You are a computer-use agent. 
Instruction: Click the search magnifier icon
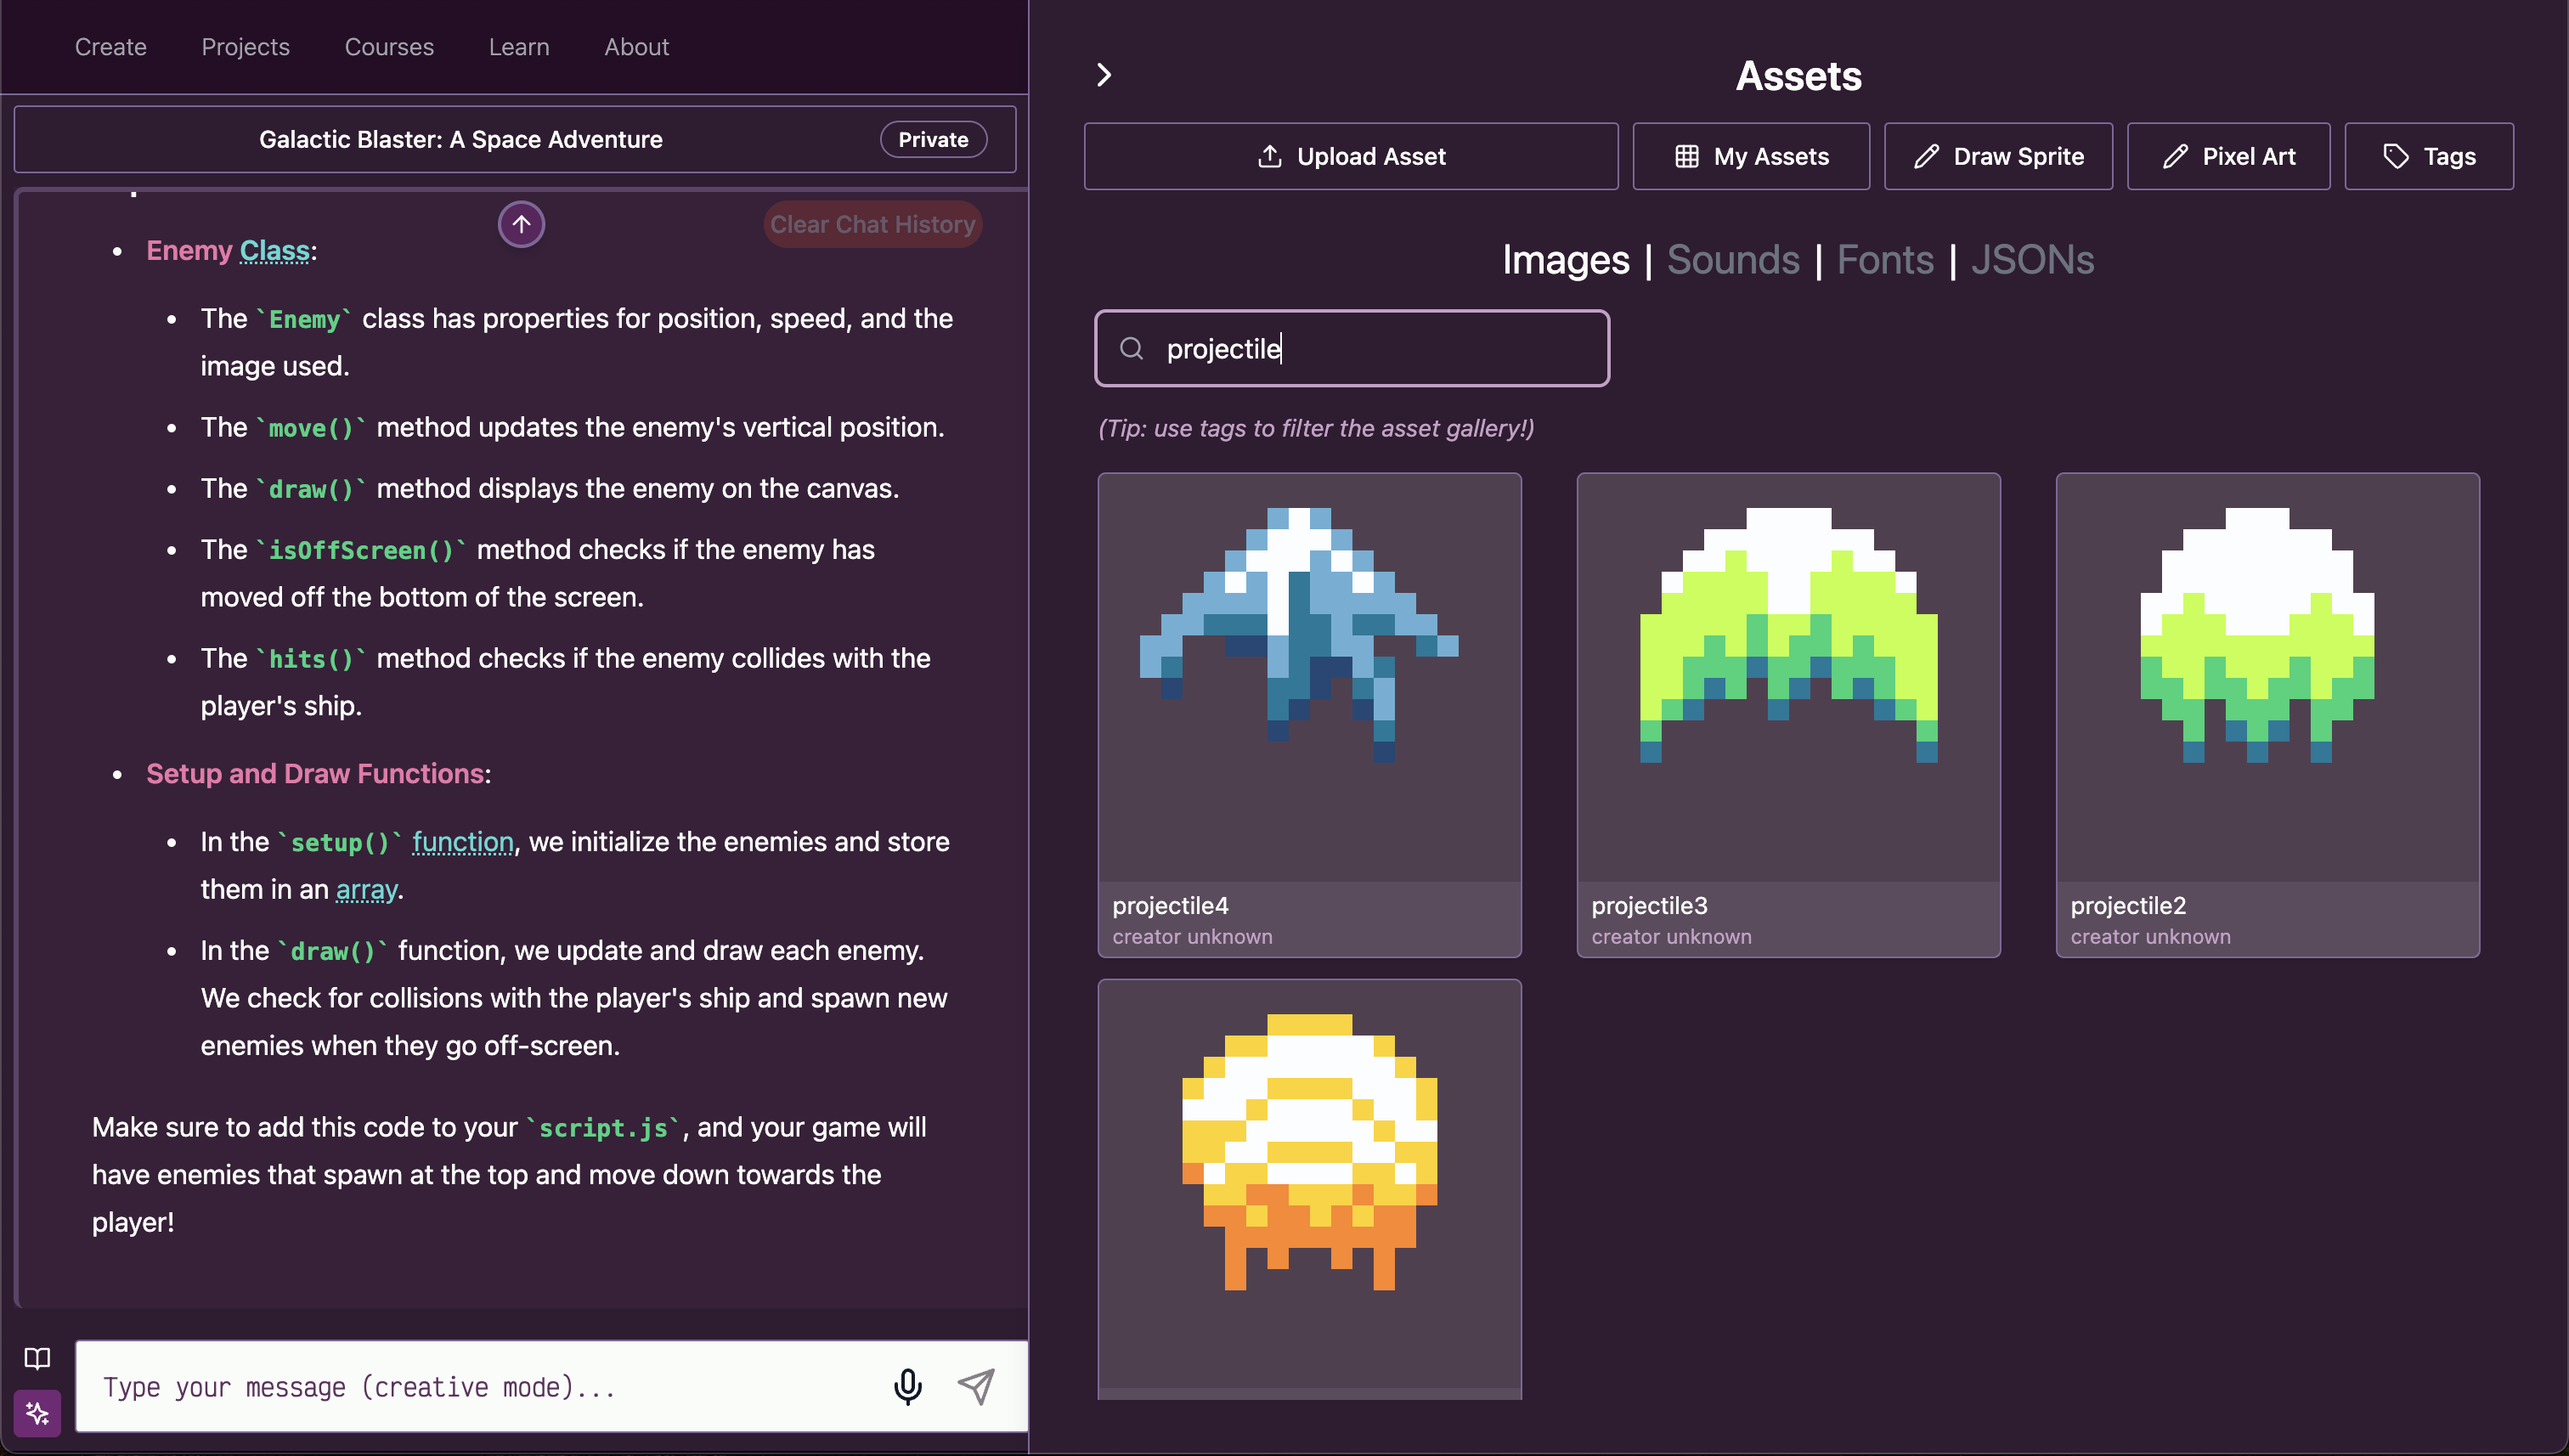[x=1131, y=348]
